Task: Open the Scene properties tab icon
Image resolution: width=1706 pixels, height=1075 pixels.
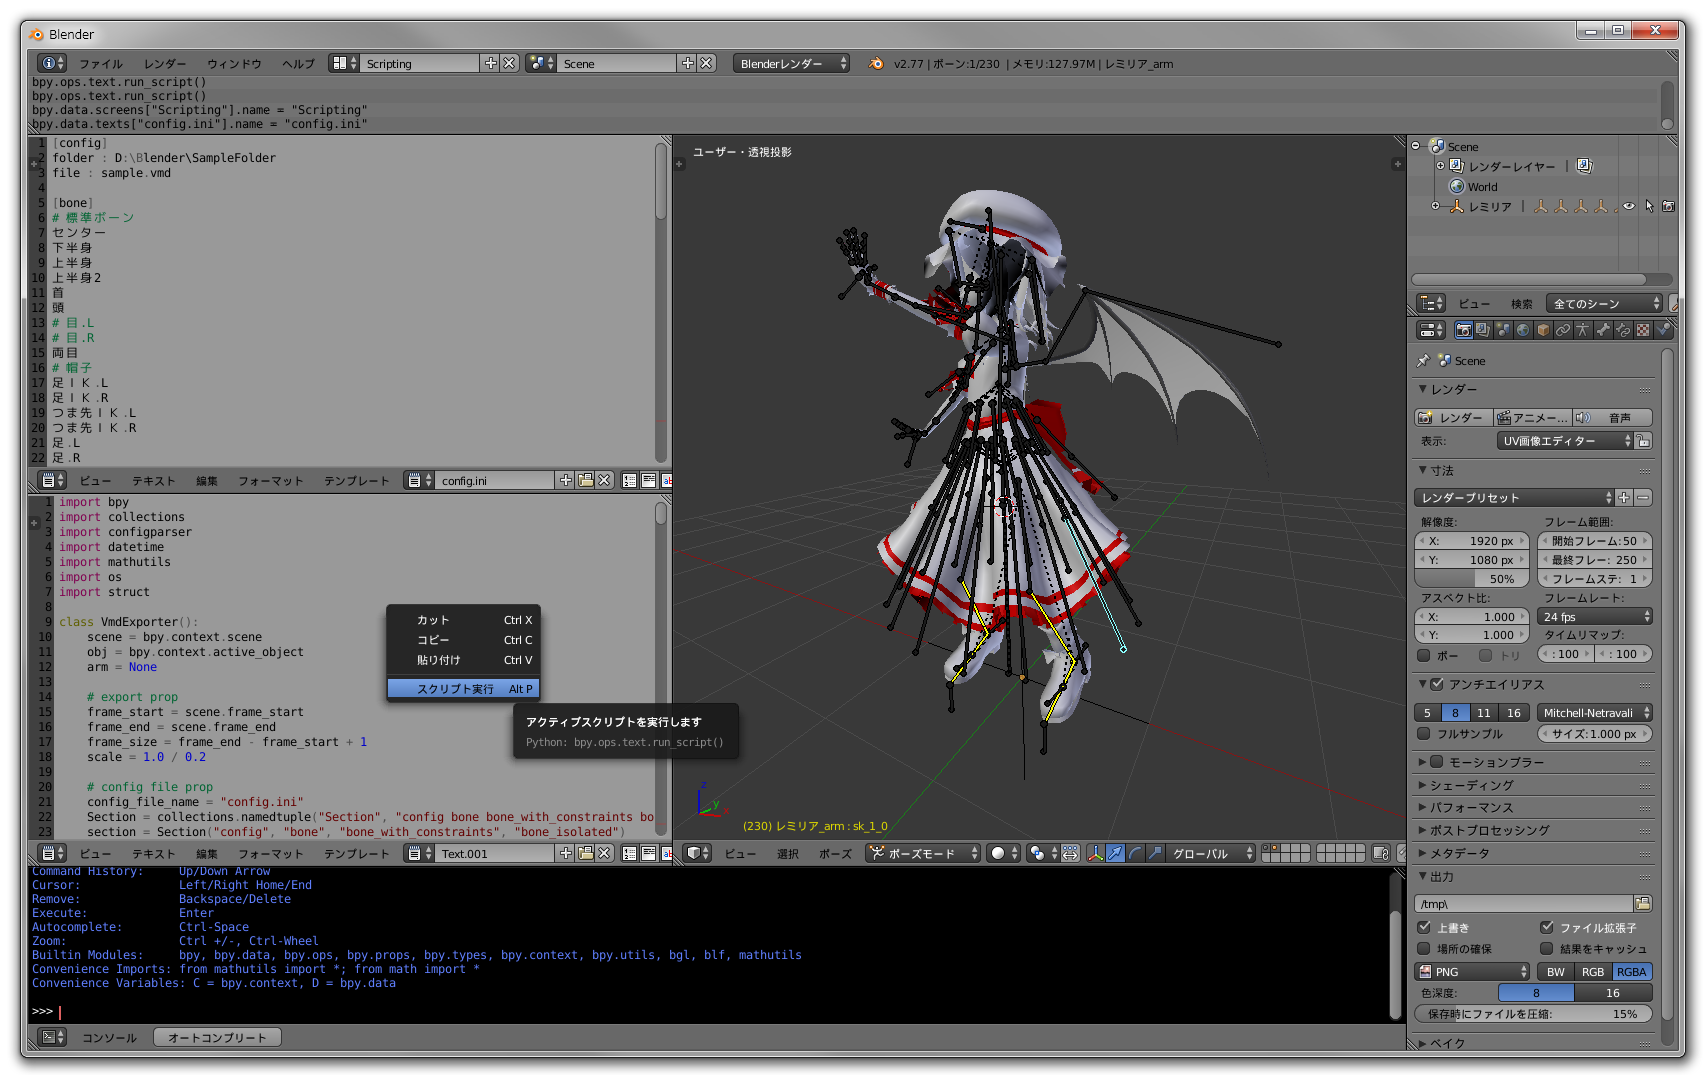Action: tap(1503, 330)
